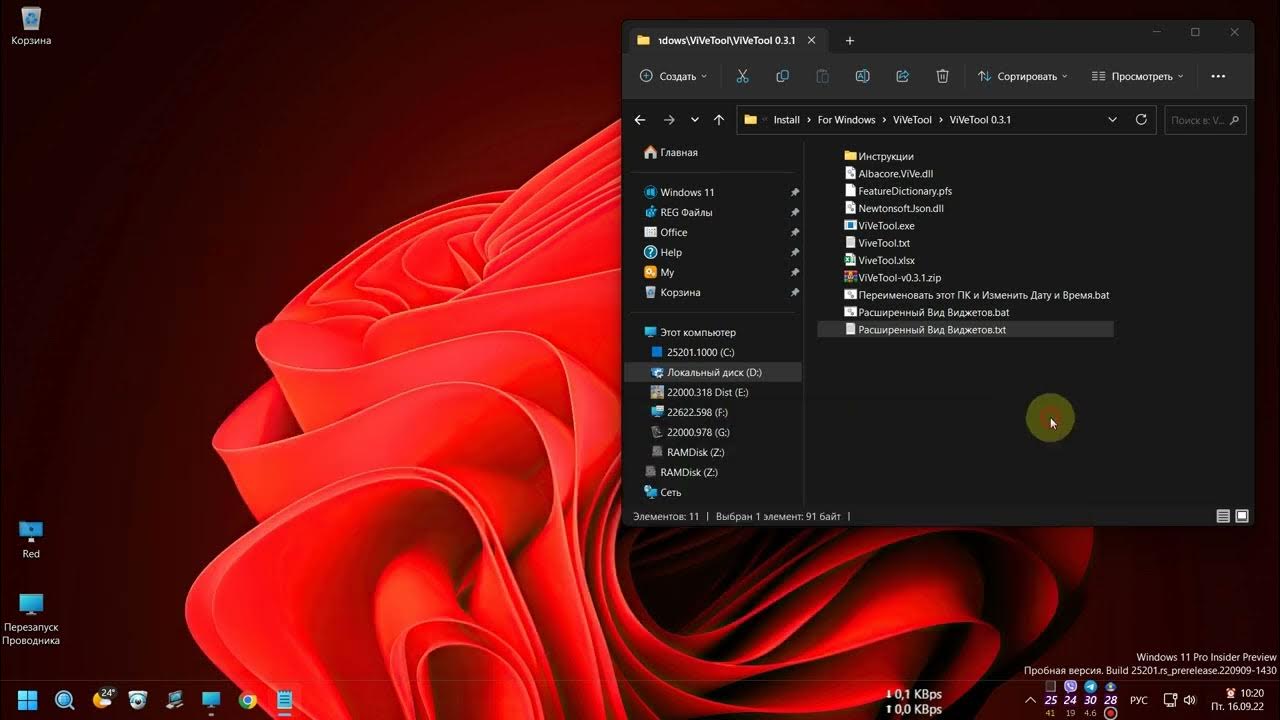Click the Viber icon in system tray

click(1070, 687)
